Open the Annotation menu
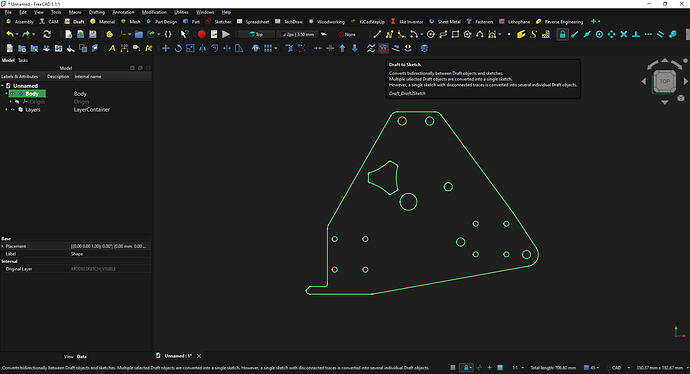The width and height of the screenshot is (690, 374). pos(123,12)
